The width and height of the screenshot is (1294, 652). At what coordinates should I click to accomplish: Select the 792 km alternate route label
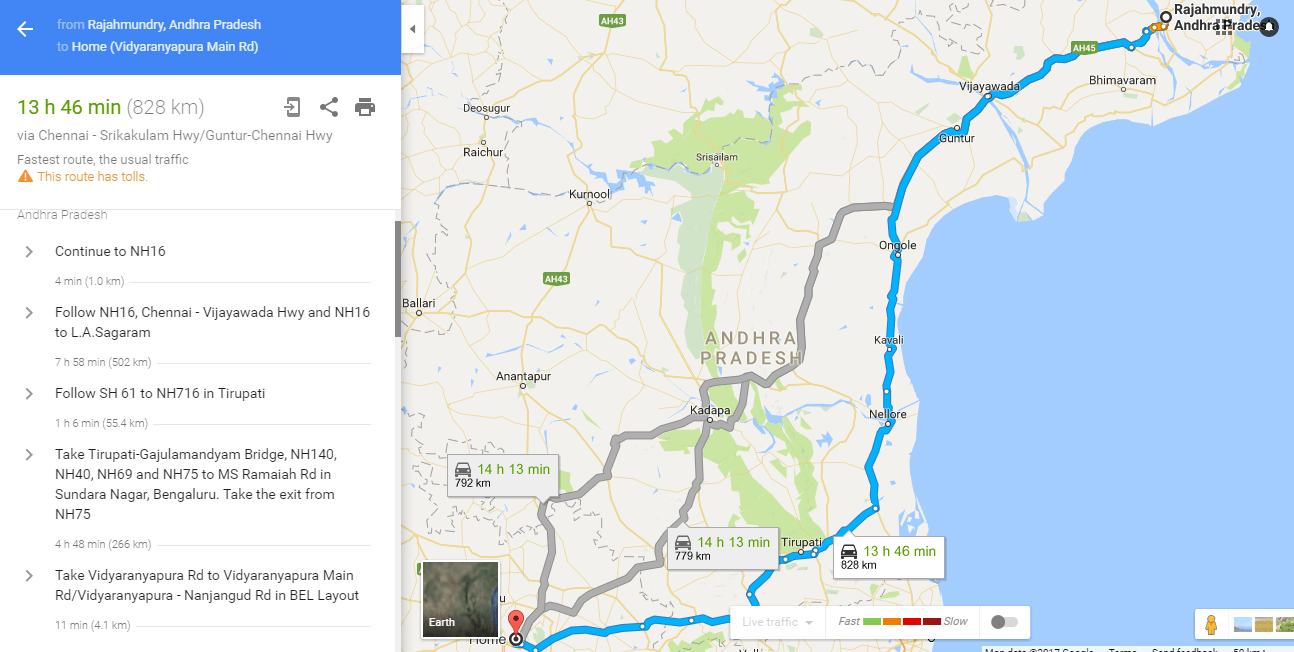503,475
